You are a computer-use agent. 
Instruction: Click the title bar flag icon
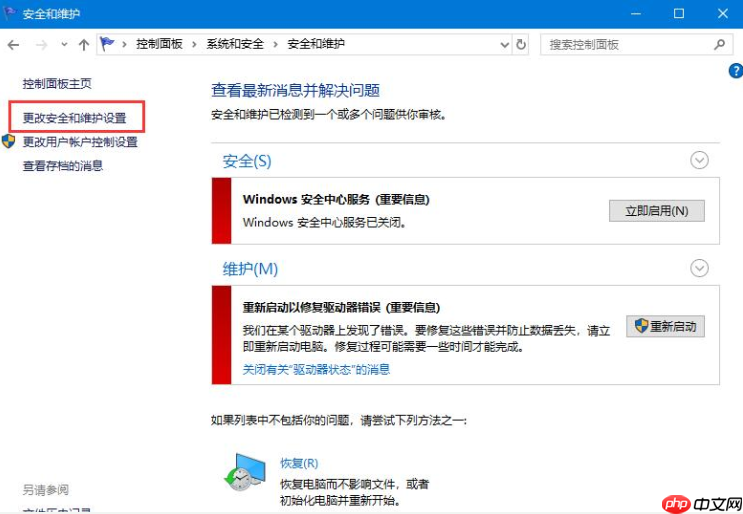[x=9, y=13]
